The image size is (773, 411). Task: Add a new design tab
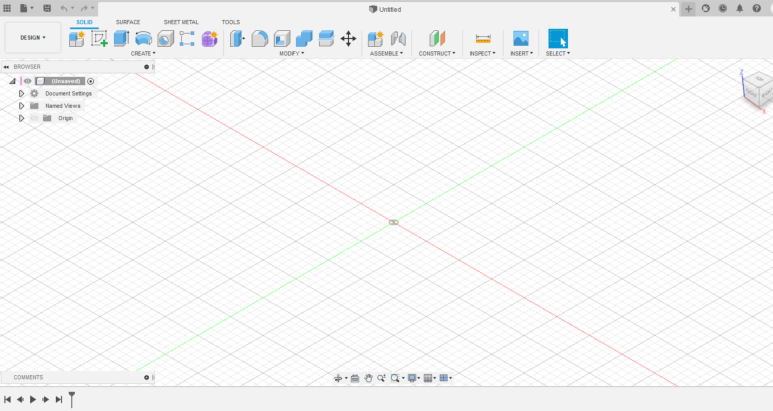pyautogui.click(x=688, y=9)
